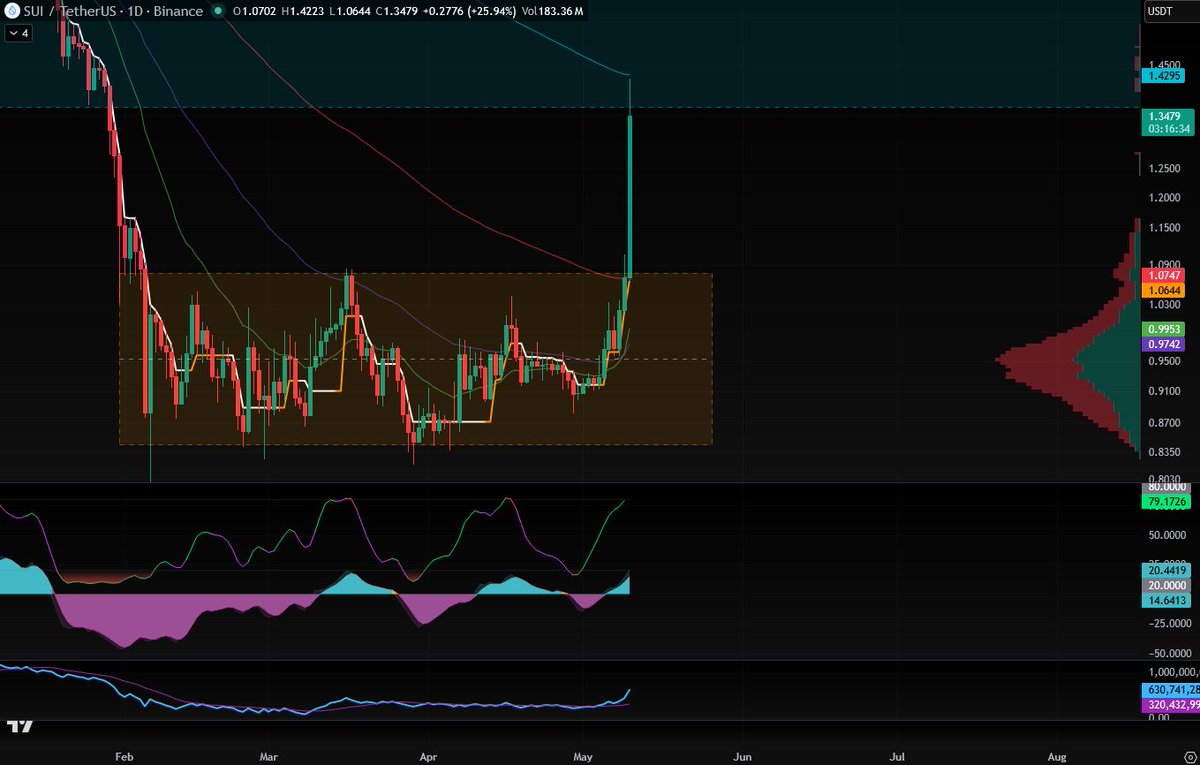Viewport: 1200px width, 765px height.
Task: Click the L1.0644 low value
Action: pyautogui.click(x=350, y=12)
